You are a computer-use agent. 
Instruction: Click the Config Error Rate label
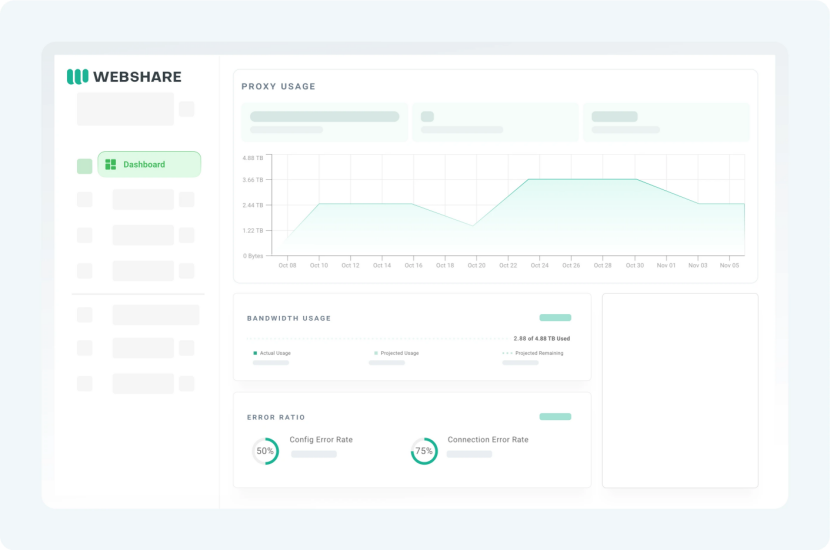321,440
